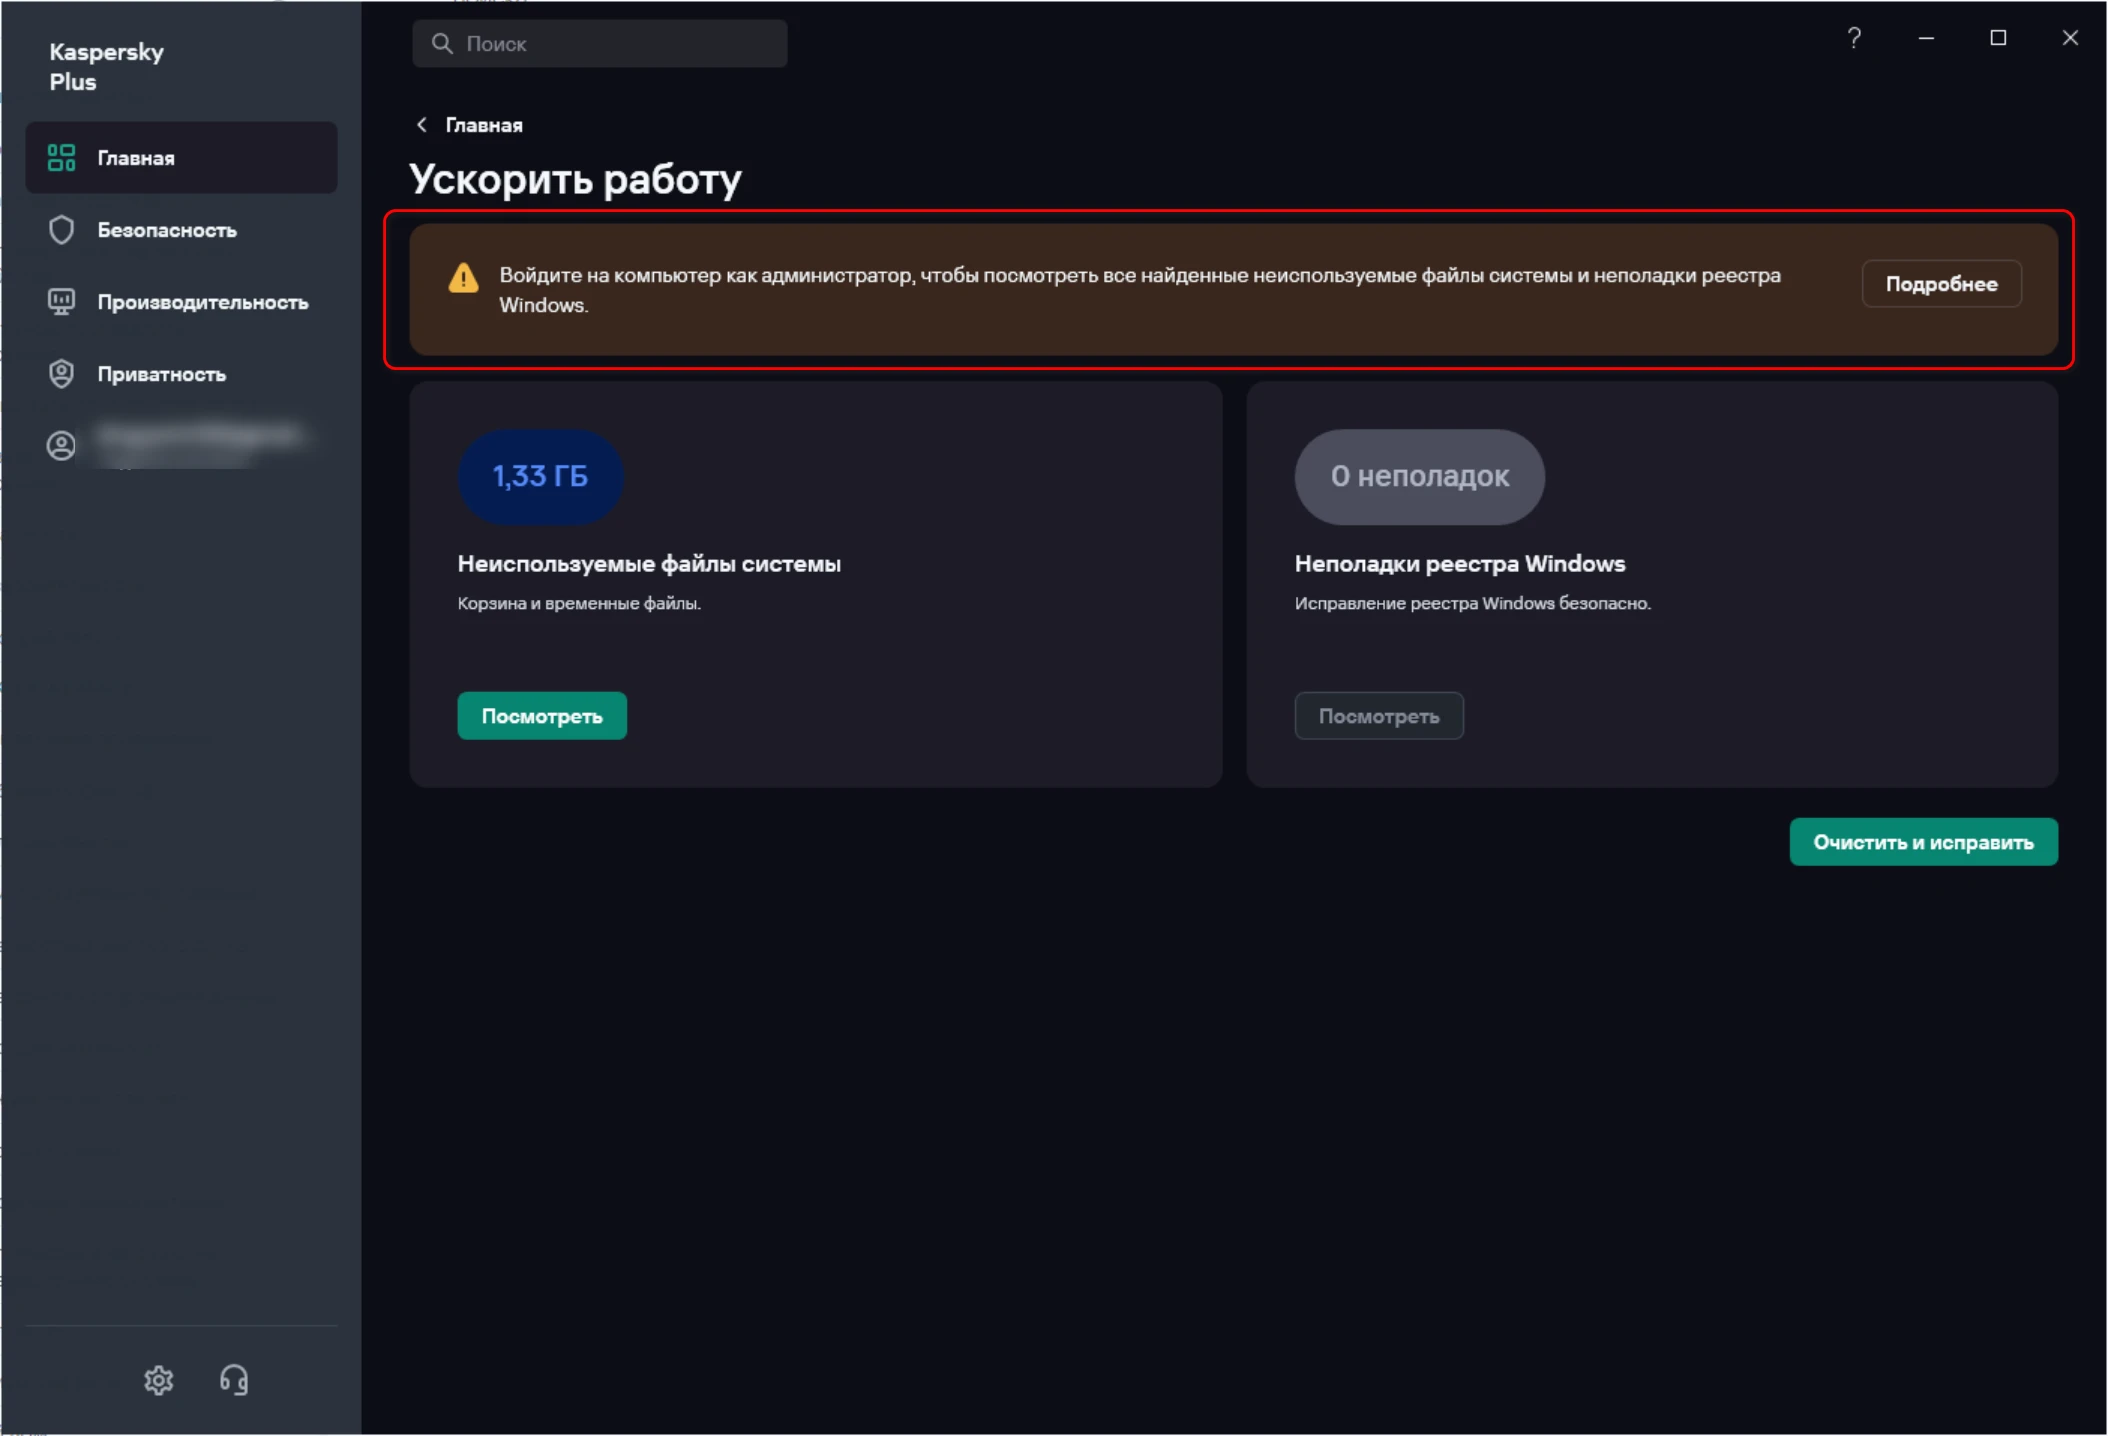Maximize the Kaspersky window
The height and width of the screenshot is (1436, 2108).
1998,38
